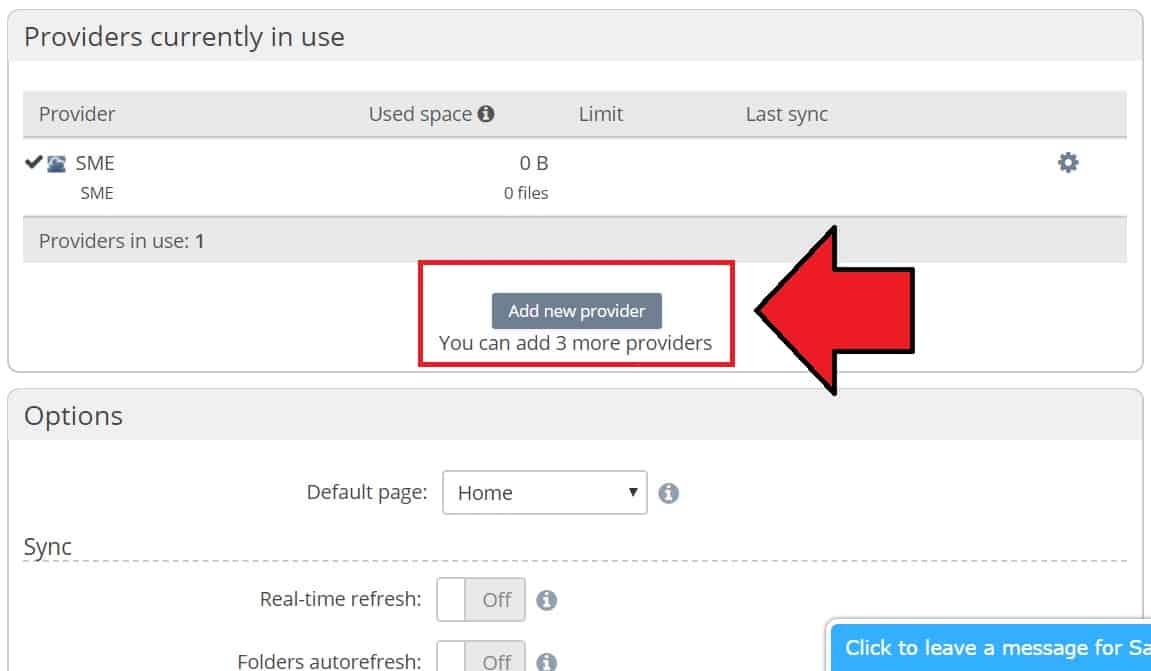Screen dimensions: 1151x671
Task: Click the Provider column header
Action: pos(77,114)
